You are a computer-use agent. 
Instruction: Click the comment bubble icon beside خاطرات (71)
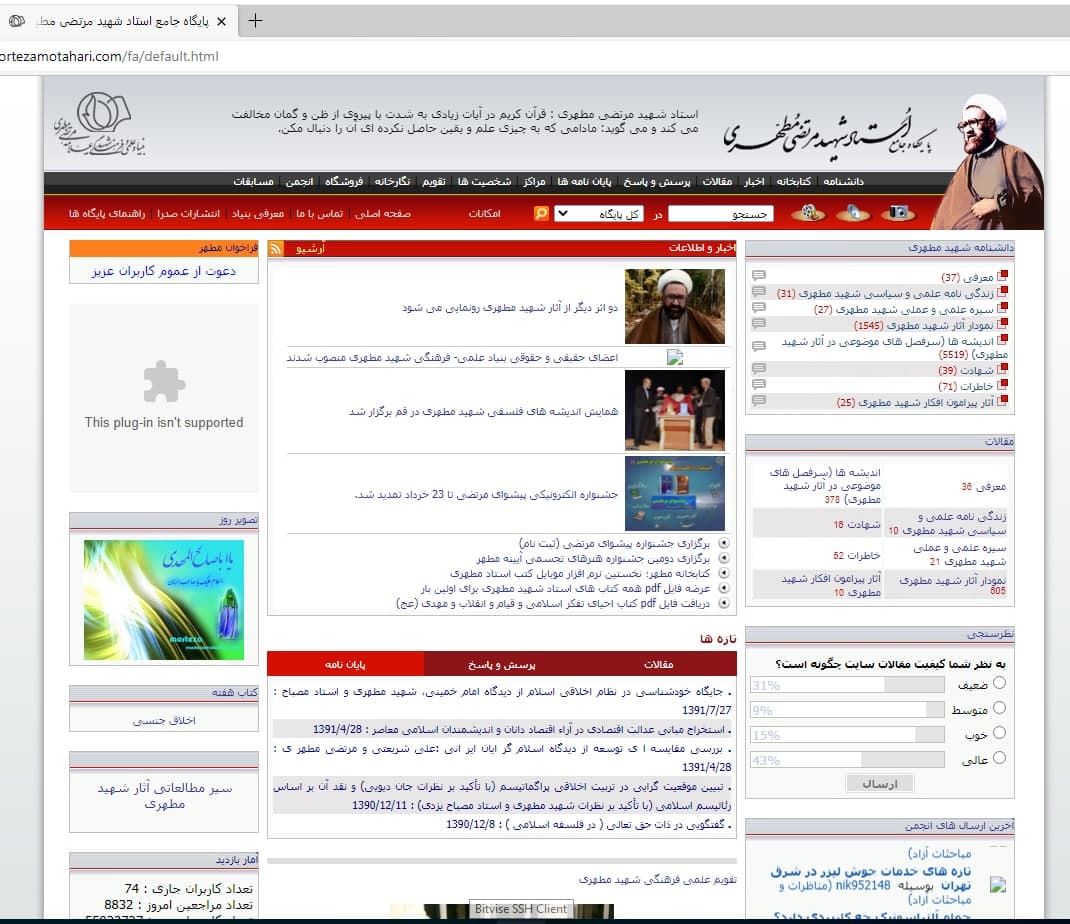pyautogui.click(x=759, y=386)
